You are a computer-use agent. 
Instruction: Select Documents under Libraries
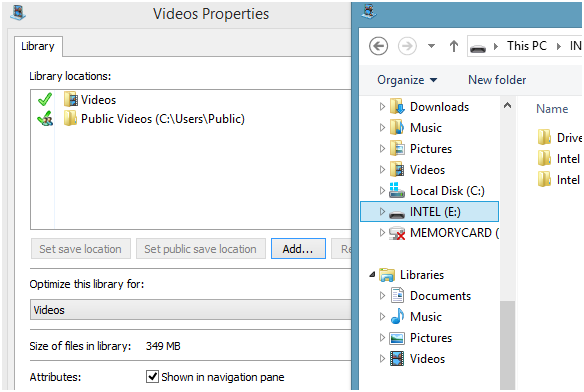pos(440,295)
